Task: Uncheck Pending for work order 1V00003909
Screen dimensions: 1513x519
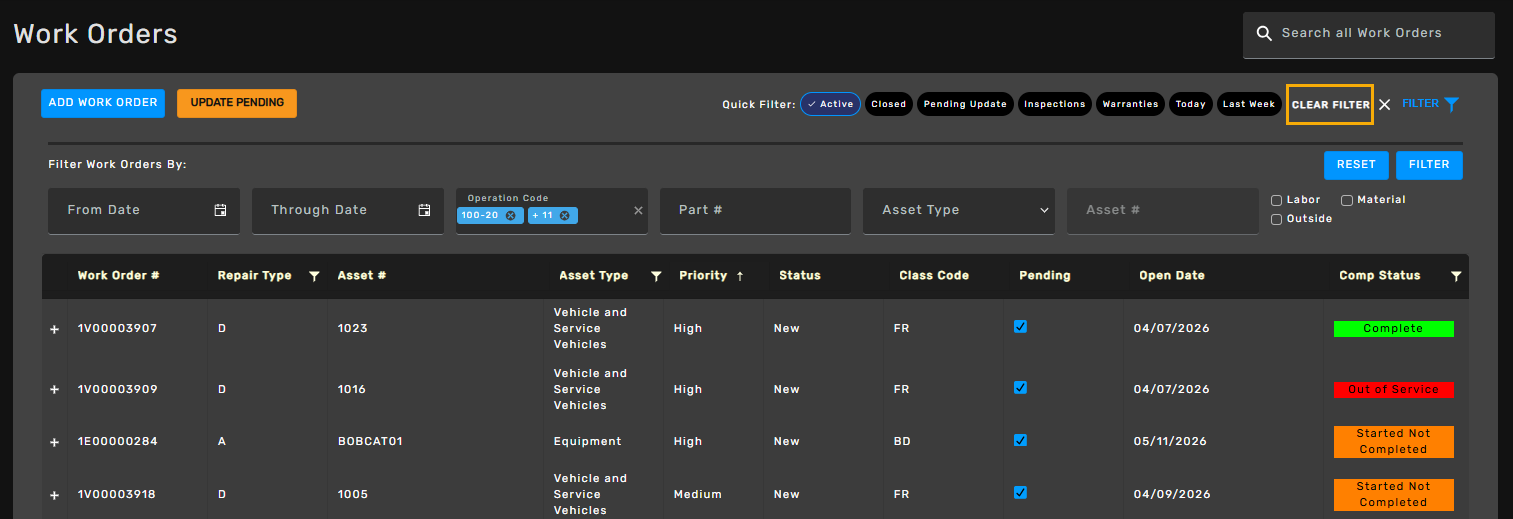Action: pyautogui.click(x=1020, y=387)
